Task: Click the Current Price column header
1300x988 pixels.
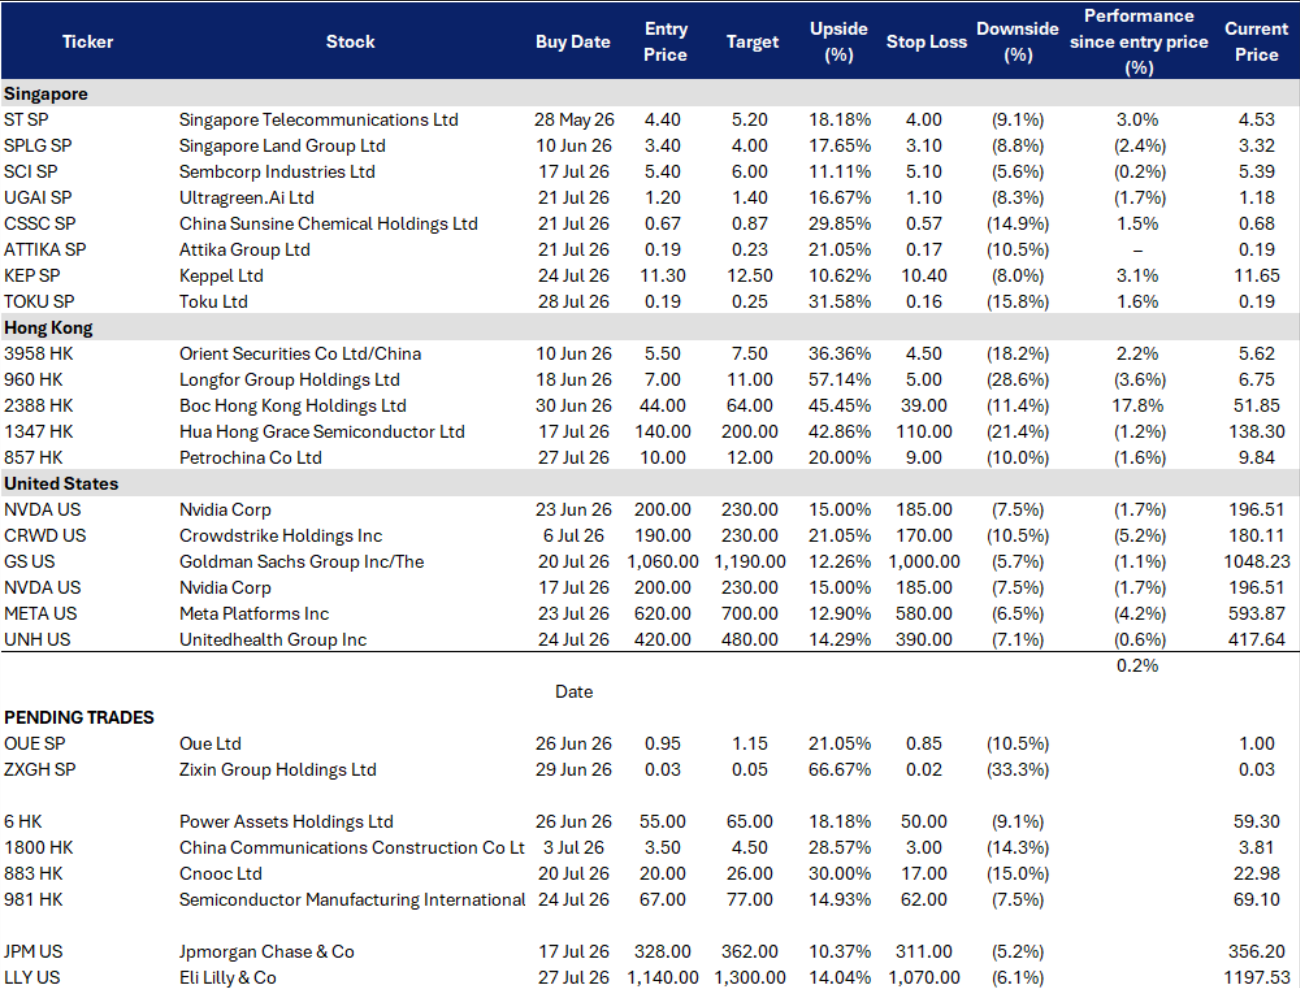Action: (1256, 42)
